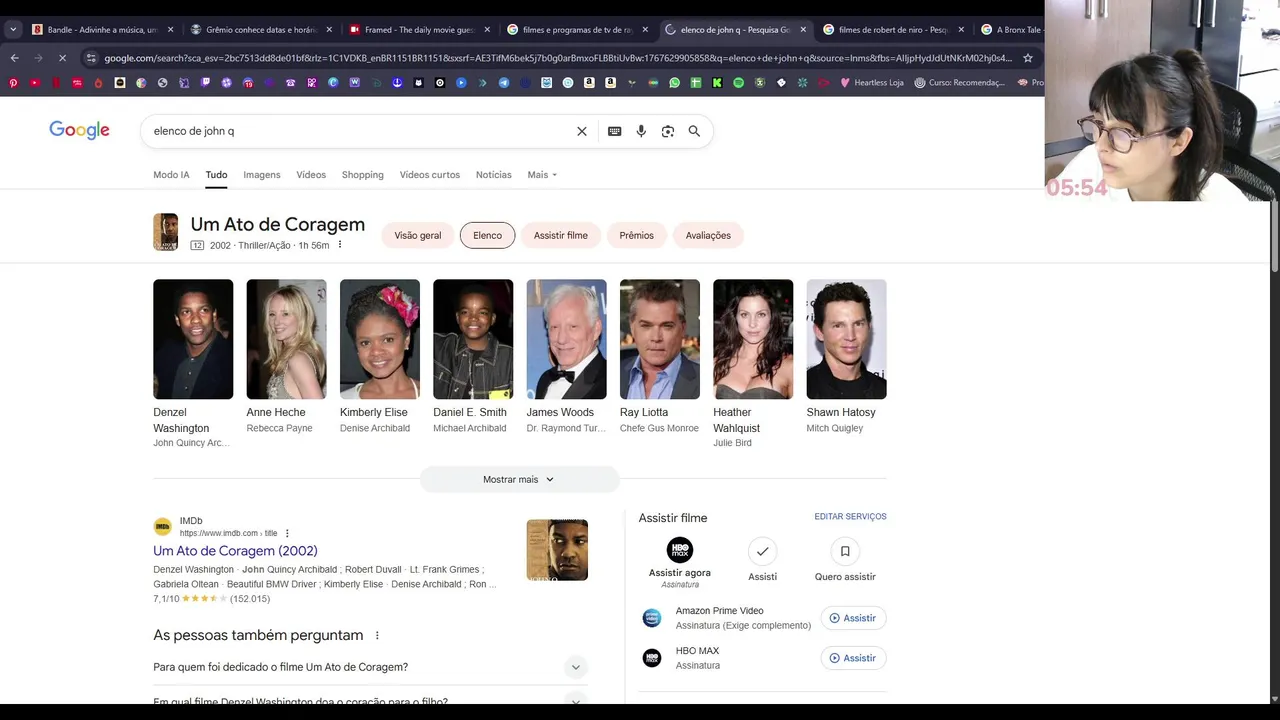1280x720 pixels.
Task: Switch to the Imagens tab
Action: pyautogui.click(x=262, y=175)
